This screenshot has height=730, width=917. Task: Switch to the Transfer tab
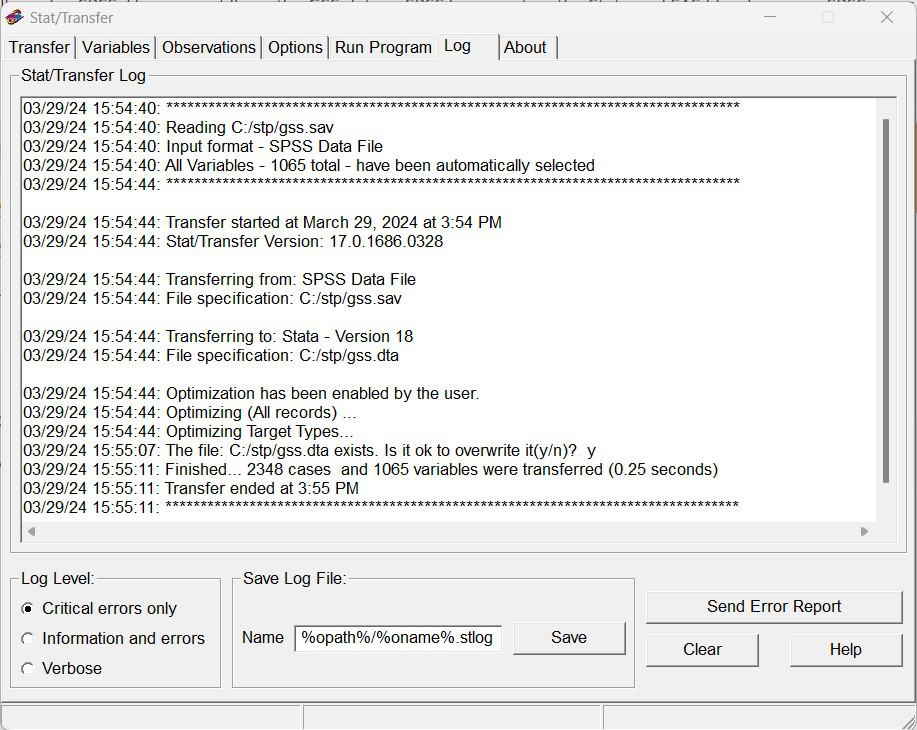click(39, 47)
